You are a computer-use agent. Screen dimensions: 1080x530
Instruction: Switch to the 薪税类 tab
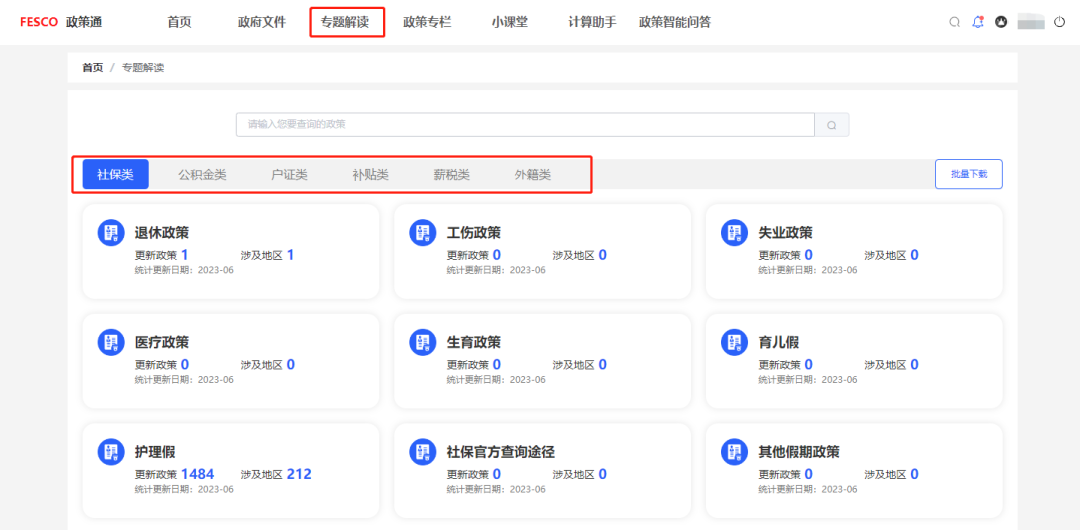(452, 175)
